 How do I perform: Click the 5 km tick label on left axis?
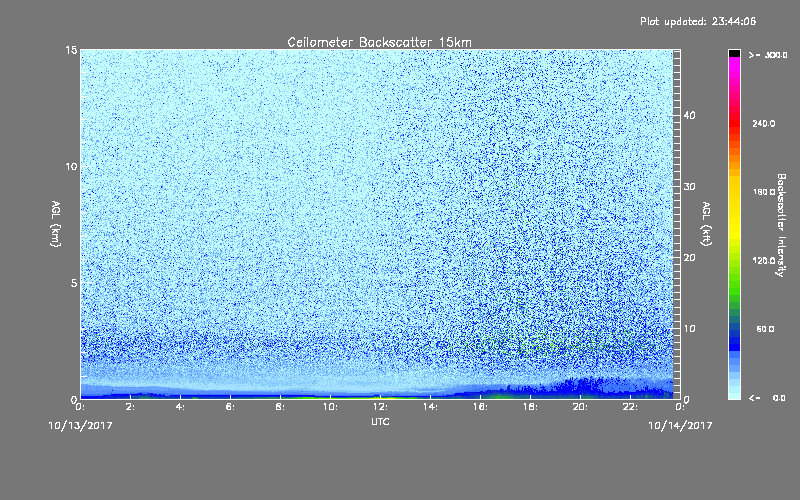[x=74, y=283]
